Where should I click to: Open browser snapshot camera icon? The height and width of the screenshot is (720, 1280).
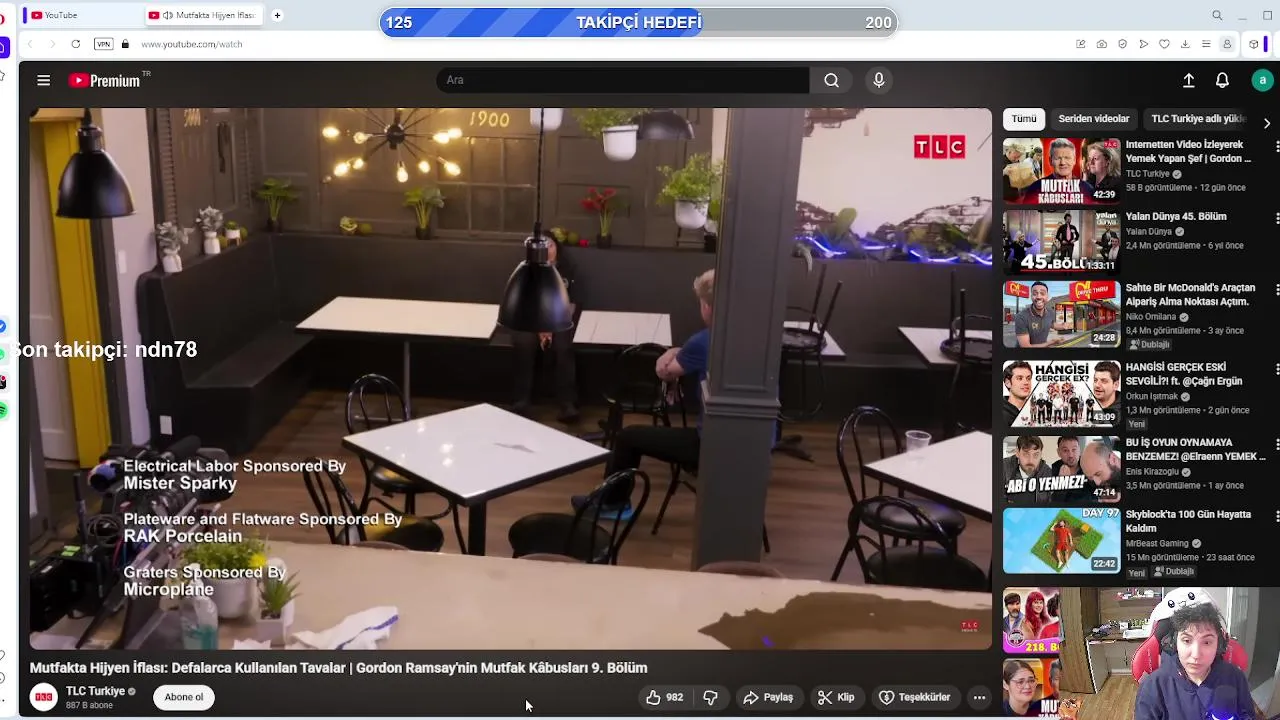[1101, 44]
